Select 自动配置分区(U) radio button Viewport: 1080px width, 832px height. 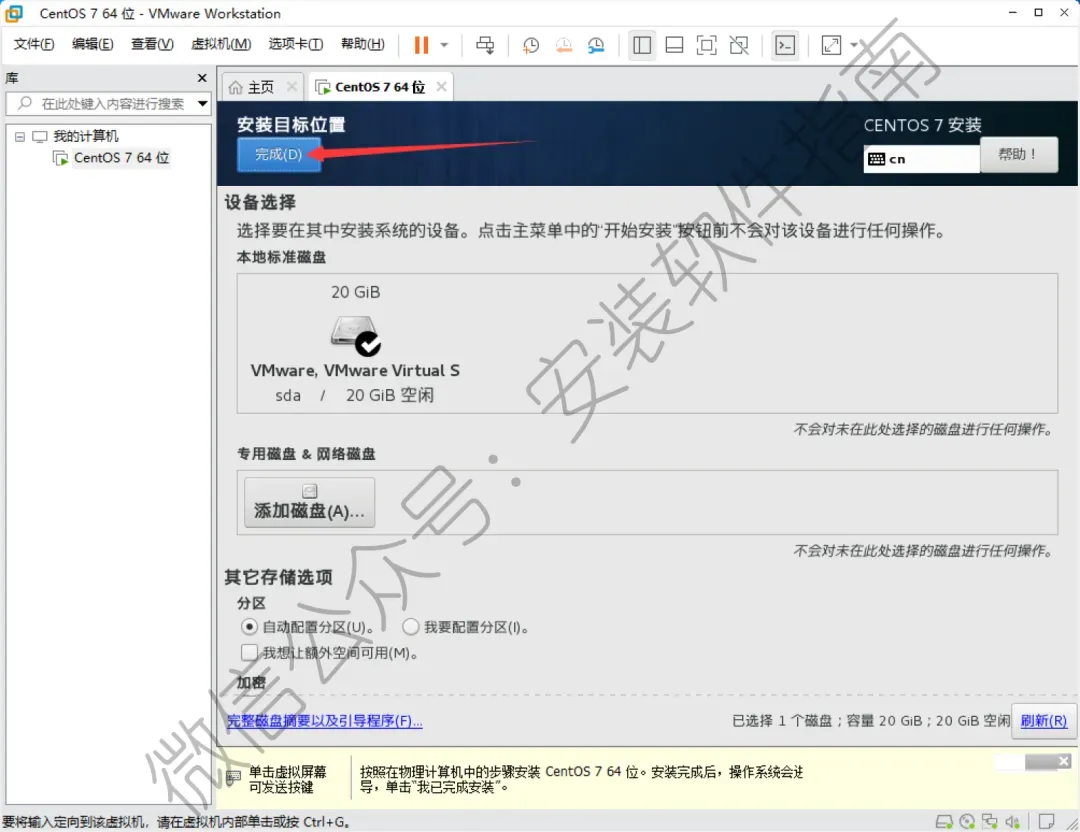click(249, 627)
